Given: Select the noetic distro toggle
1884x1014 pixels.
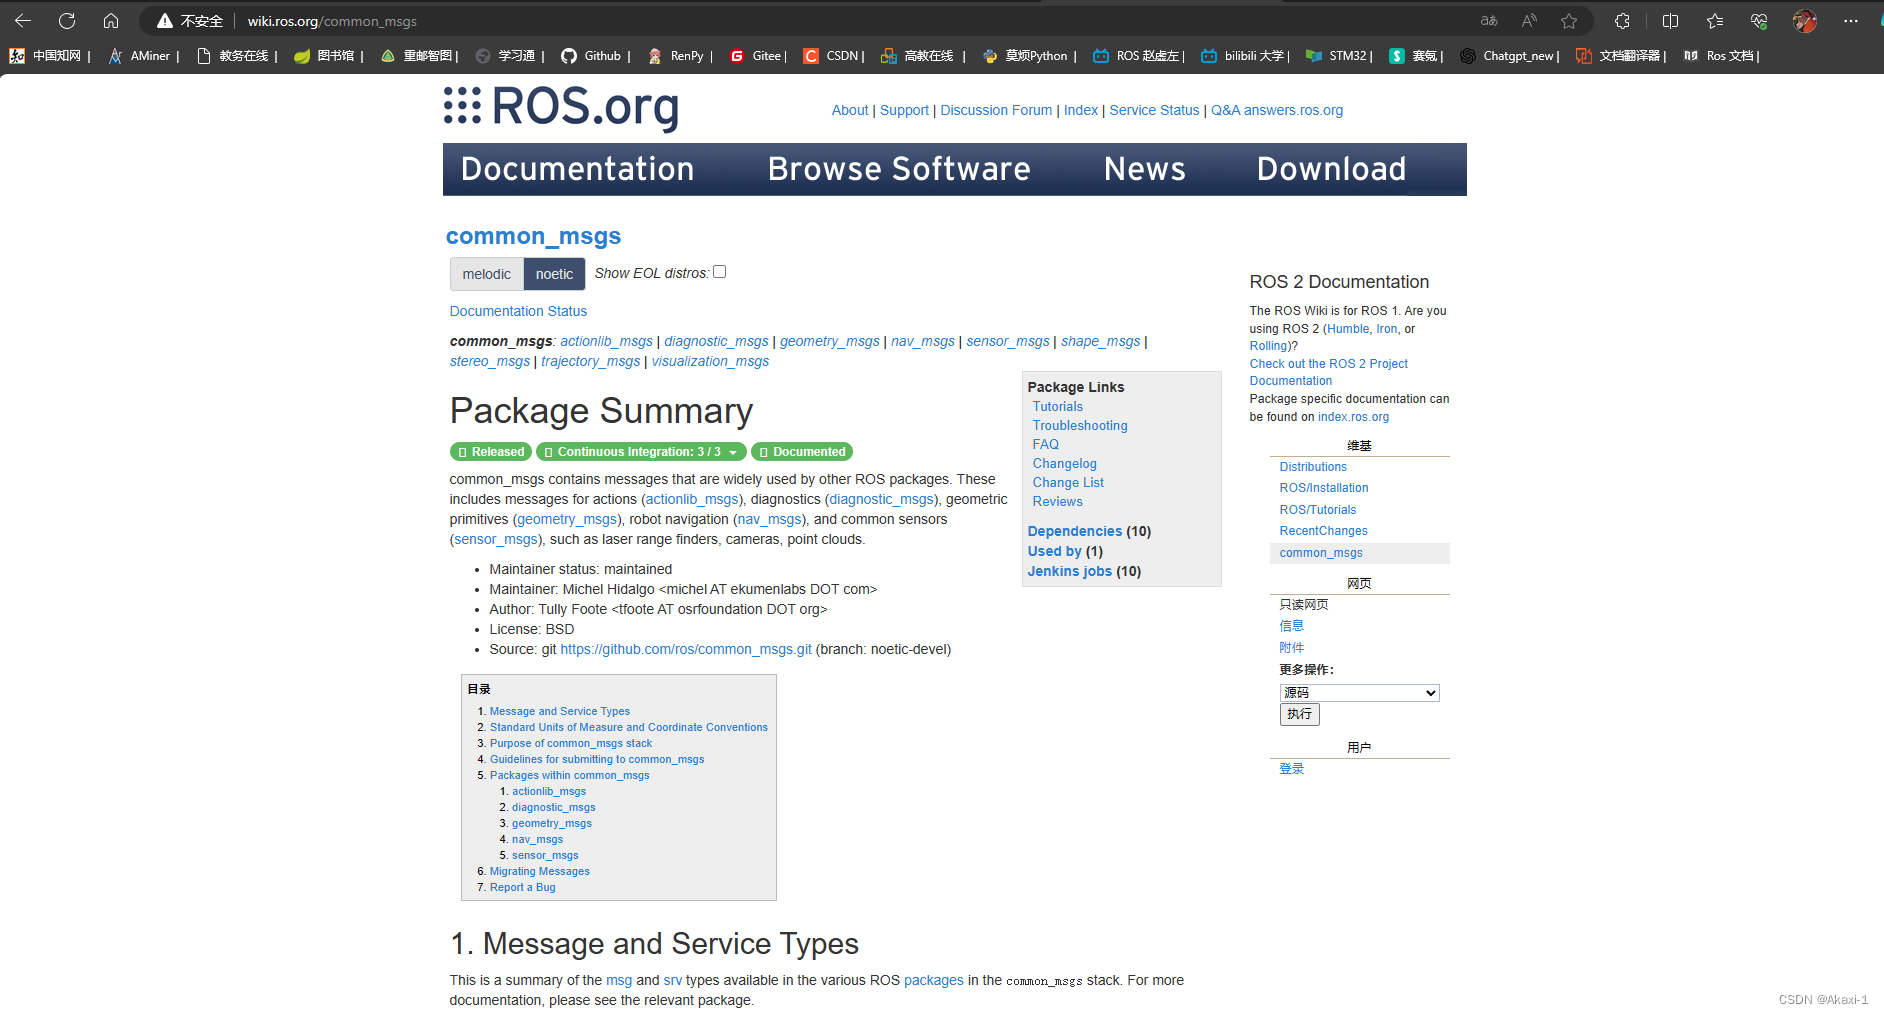Looking at the screenshot, I should pyautogui.click(x=553, y=273).
